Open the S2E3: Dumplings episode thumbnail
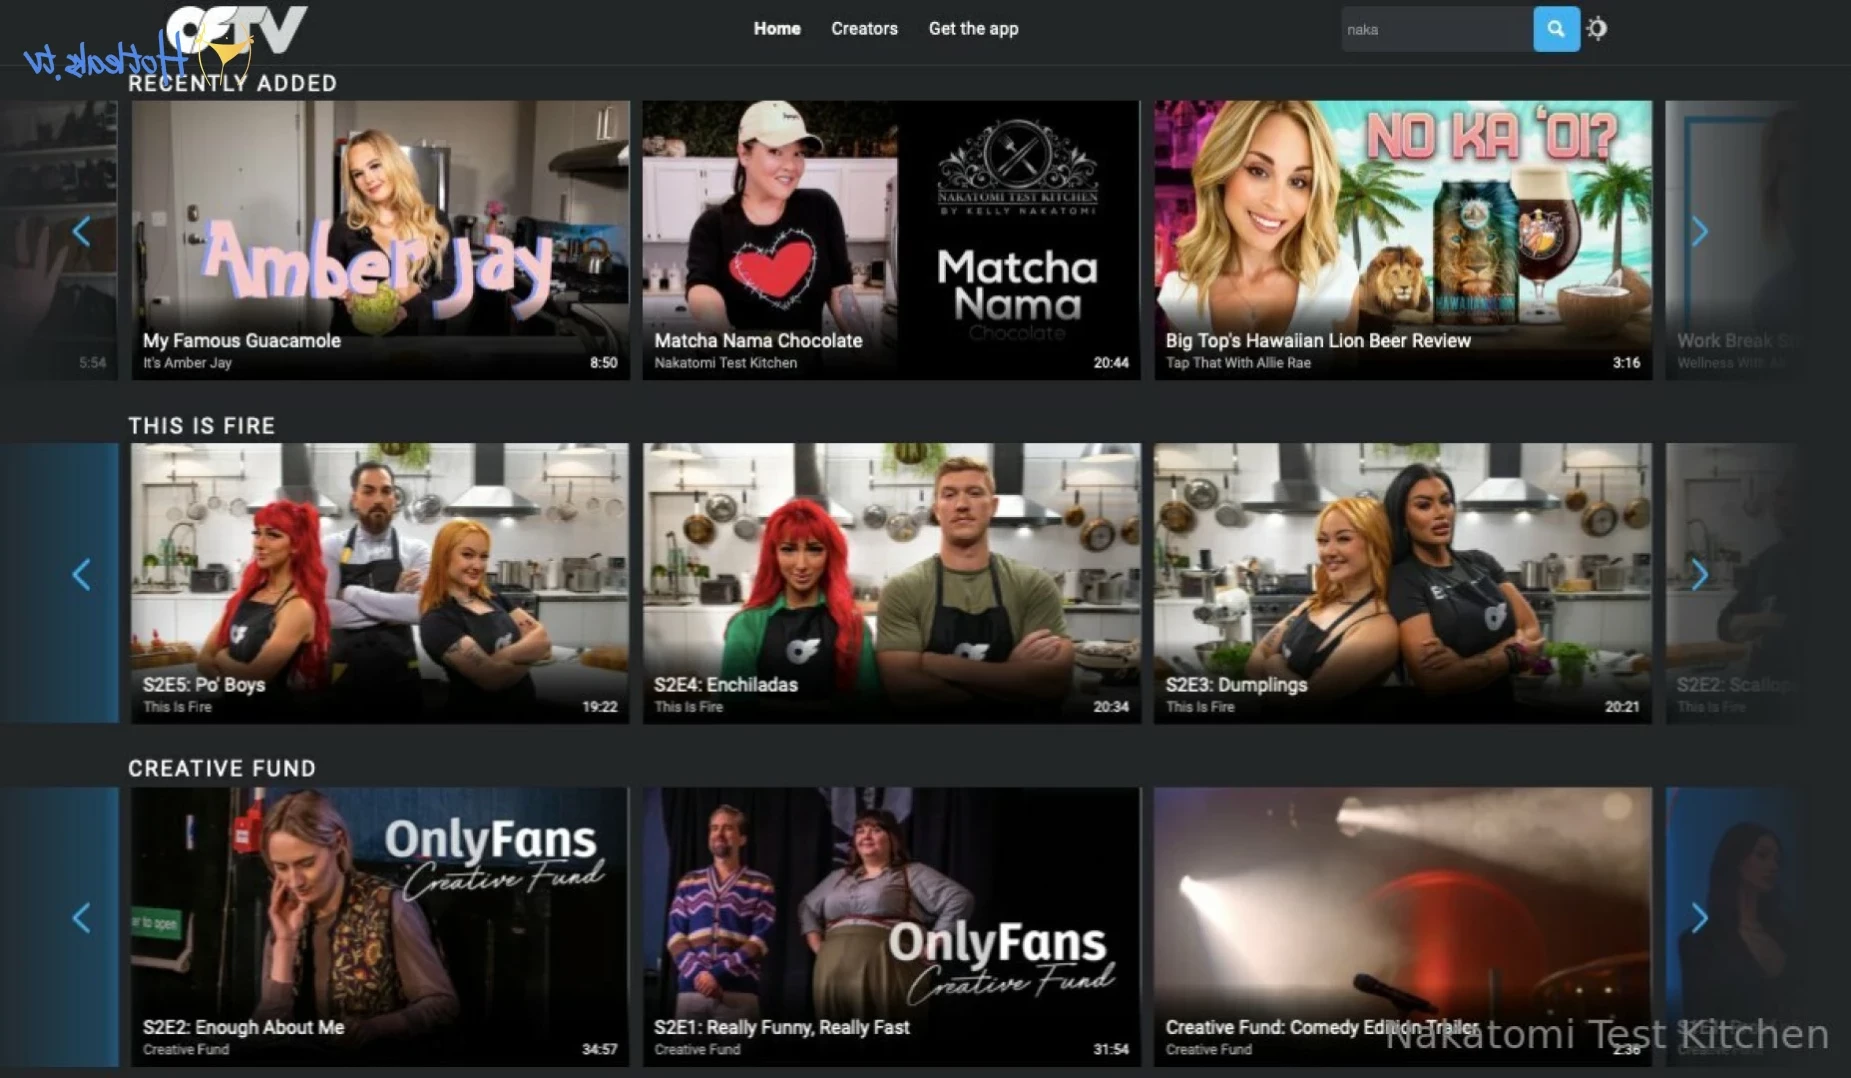The height and width of the screenshot is (1078, 1851). (x=1403, y=583)
